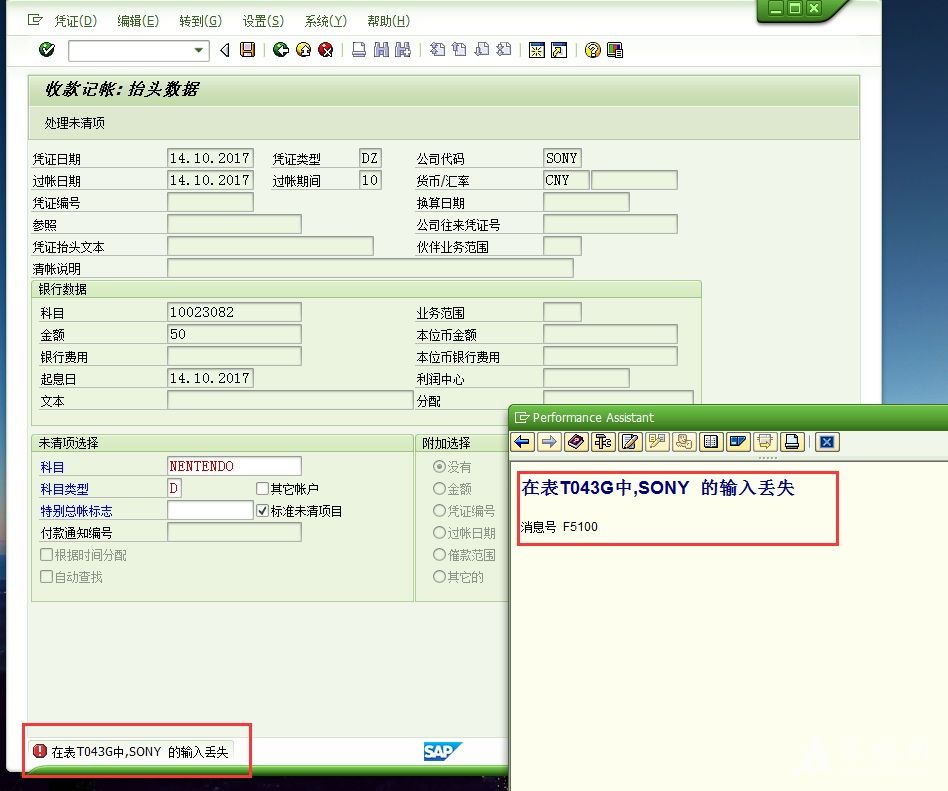This screenshot has height=791, width=948.
Task: Click the yellow Exit up-arrow icon
Action: coord(304,50)
